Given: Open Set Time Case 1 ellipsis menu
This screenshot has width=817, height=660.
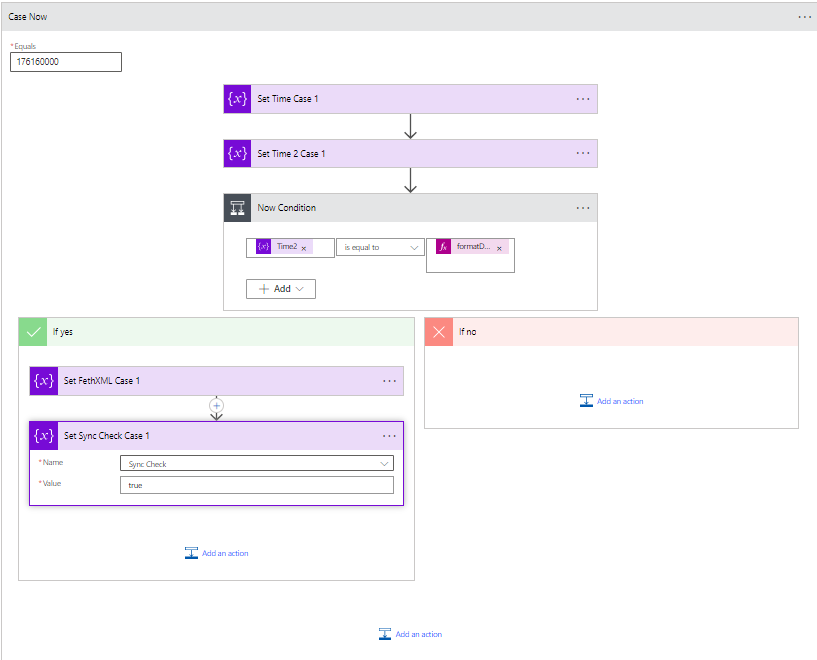Looking at the screenshot, I should [583, 99].
